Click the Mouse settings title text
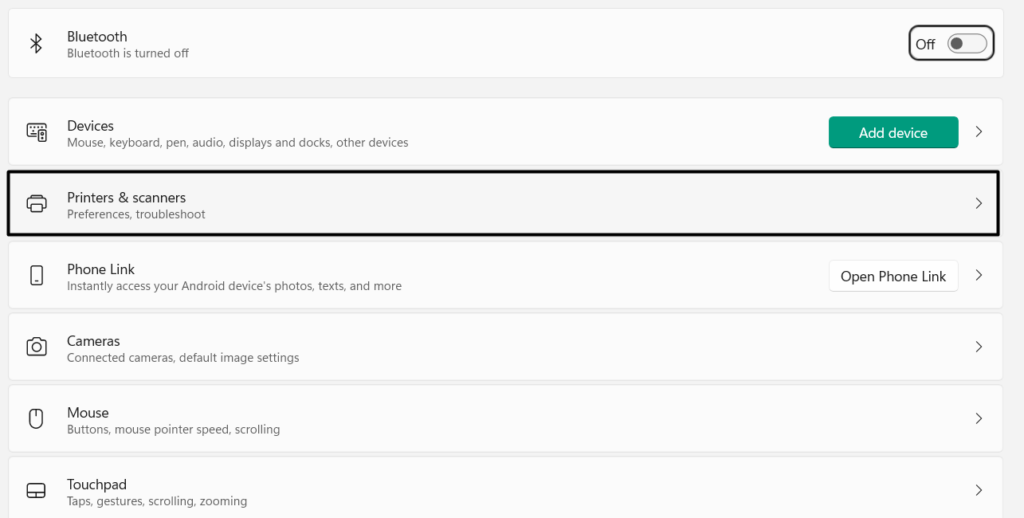 click(x=88, y=412)
